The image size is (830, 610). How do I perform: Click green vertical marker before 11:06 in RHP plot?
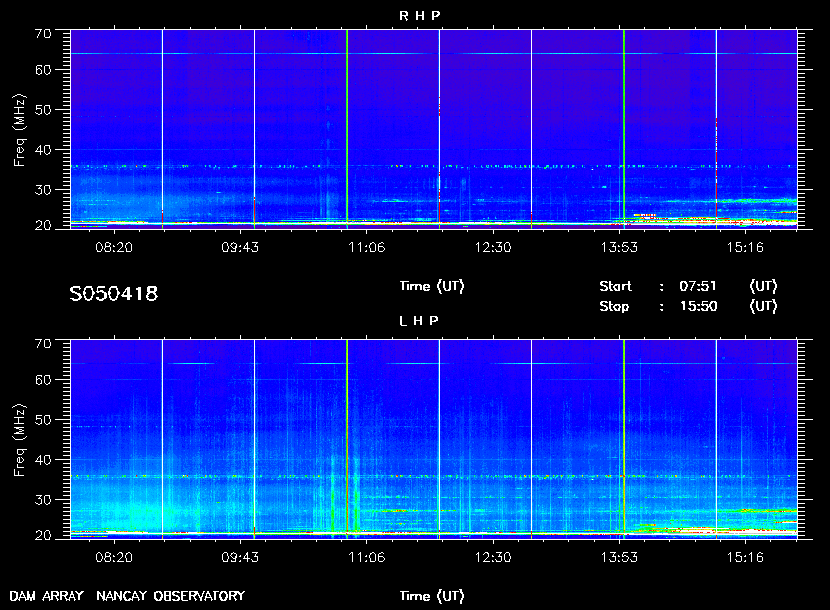pos(347,129)
